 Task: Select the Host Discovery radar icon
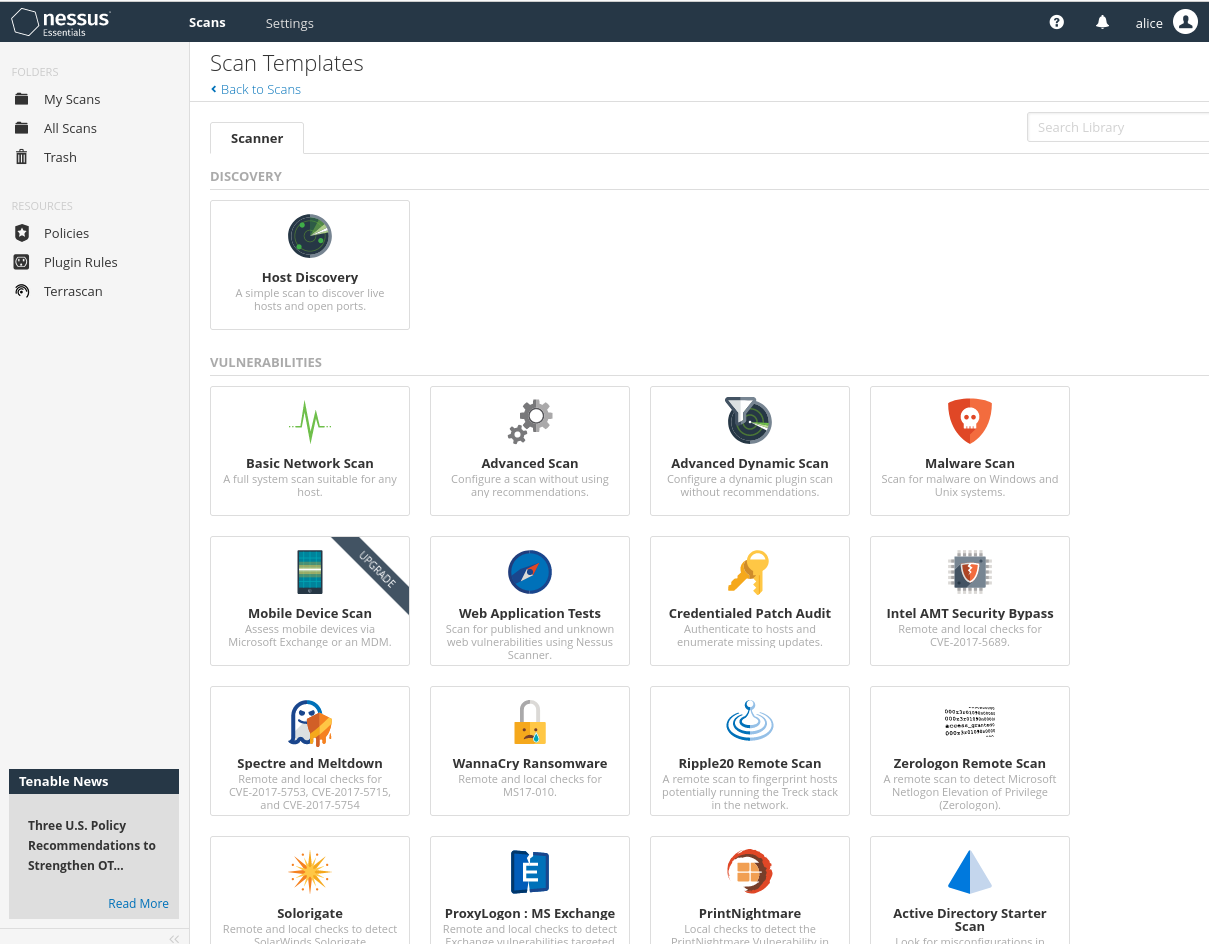coord(310,236)
